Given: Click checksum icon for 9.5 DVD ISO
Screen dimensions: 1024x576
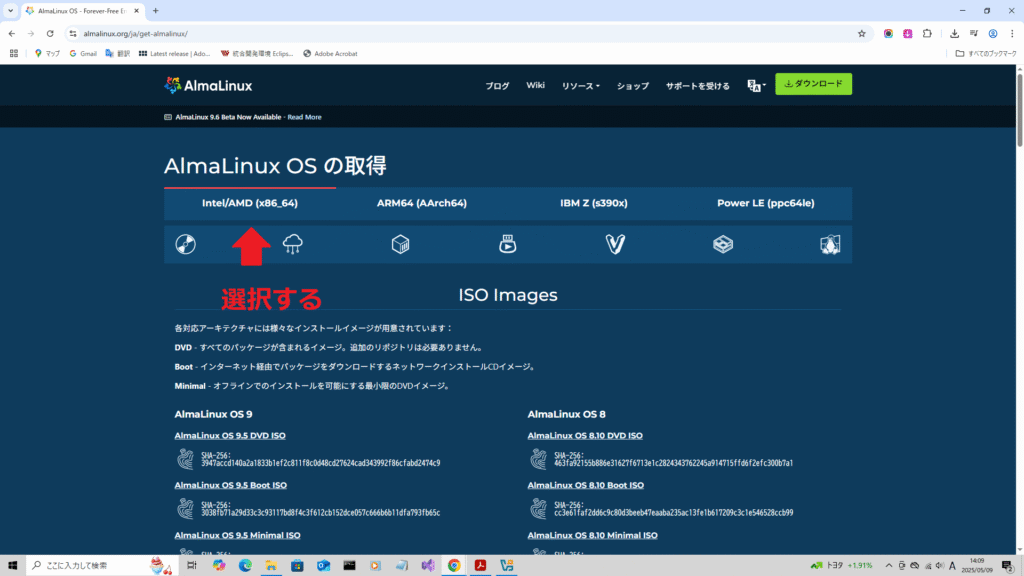Looking at the screenshot, I should point(185,459).
